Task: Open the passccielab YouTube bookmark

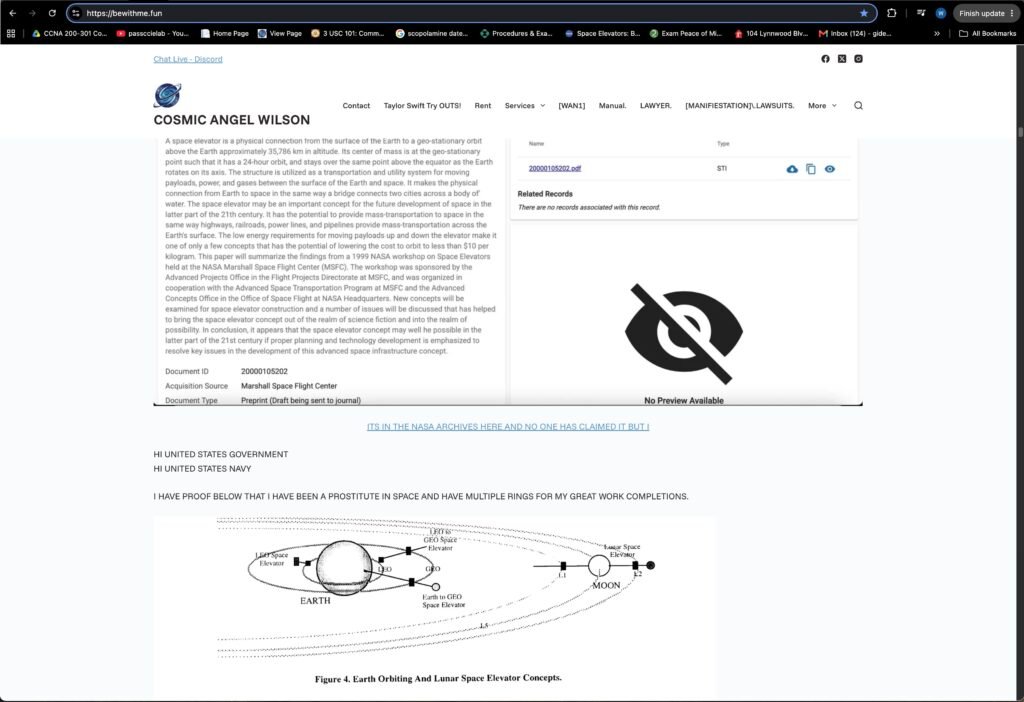Action: pos(153,33)
